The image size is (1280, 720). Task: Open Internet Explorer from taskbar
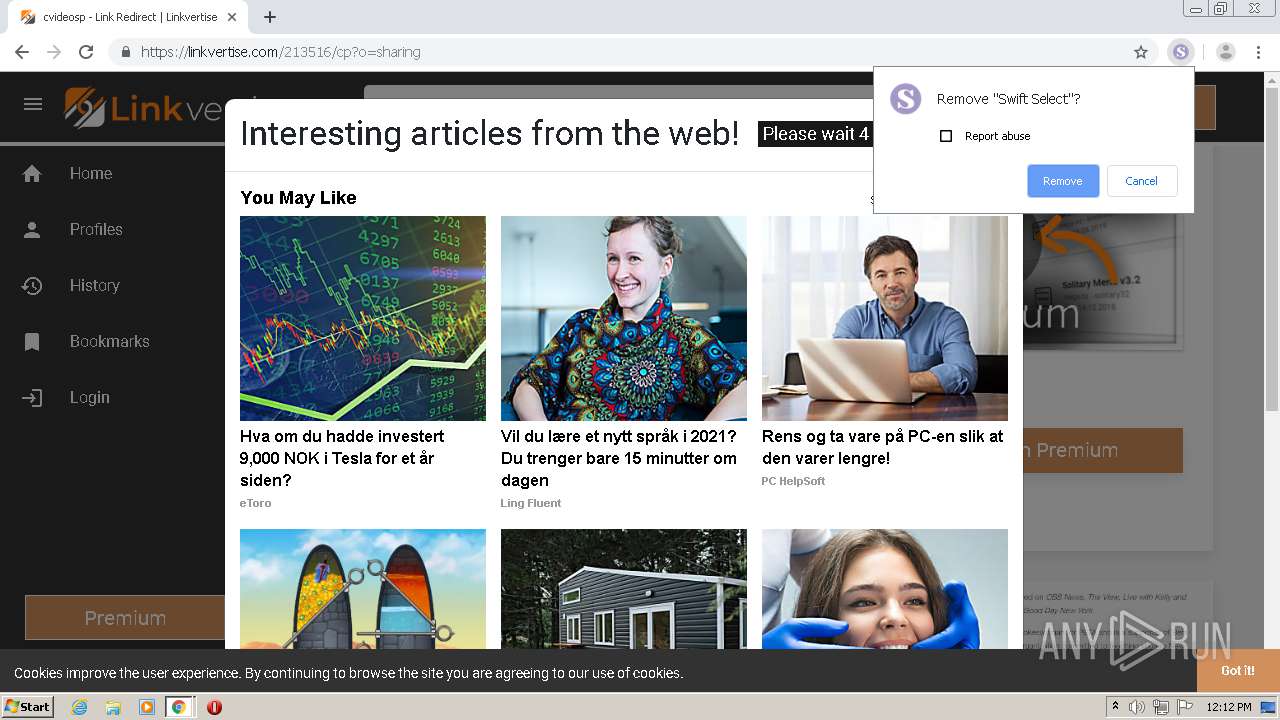click(x=79, y=707)
